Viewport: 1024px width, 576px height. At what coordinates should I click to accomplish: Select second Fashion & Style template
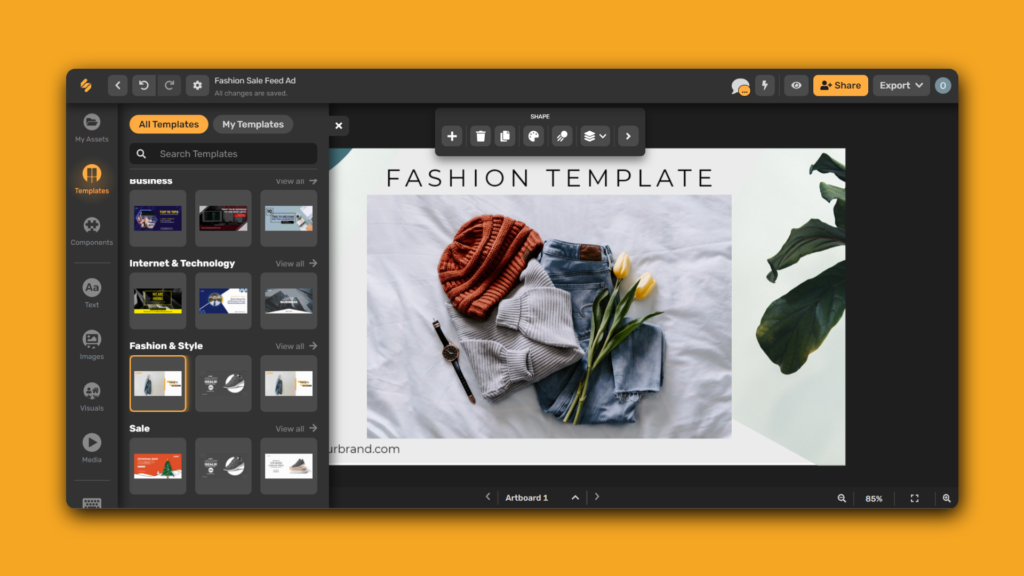point(223,383)
